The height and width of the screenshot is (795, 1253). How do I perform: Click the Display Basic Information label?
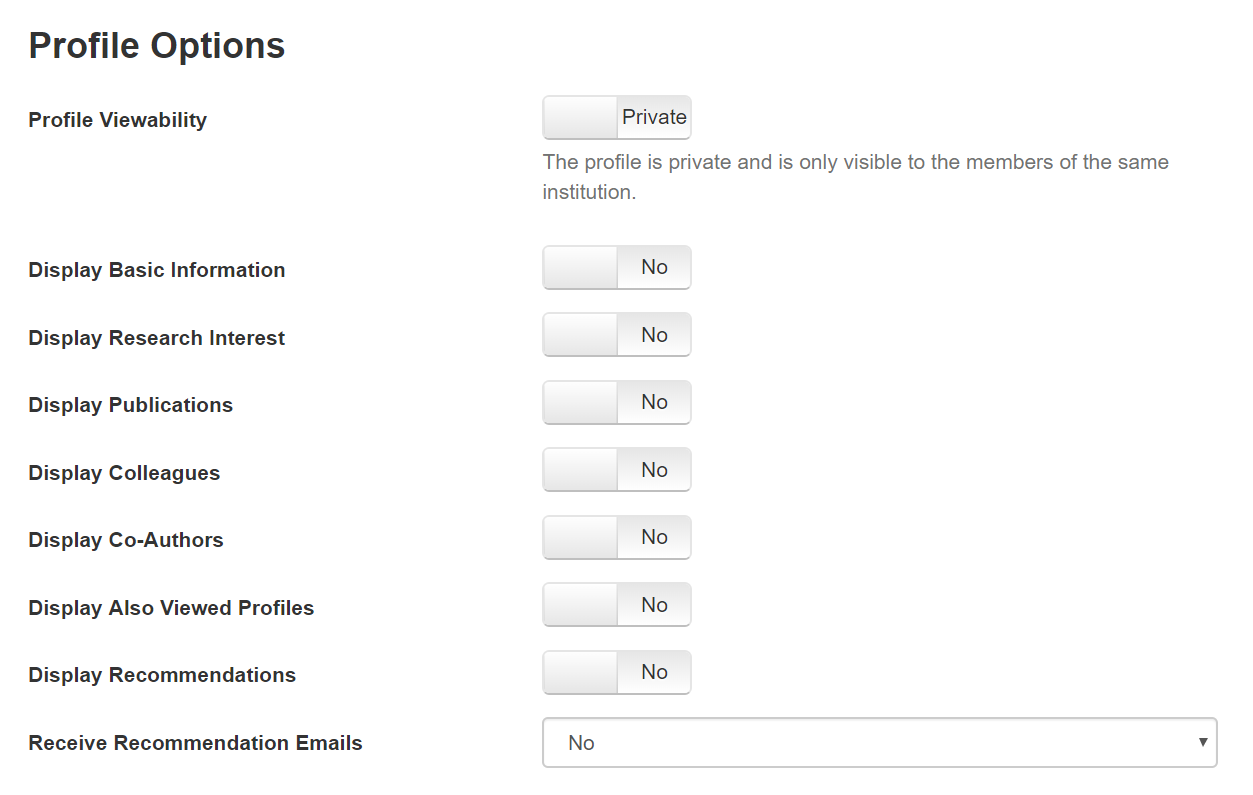coord(157,270)
